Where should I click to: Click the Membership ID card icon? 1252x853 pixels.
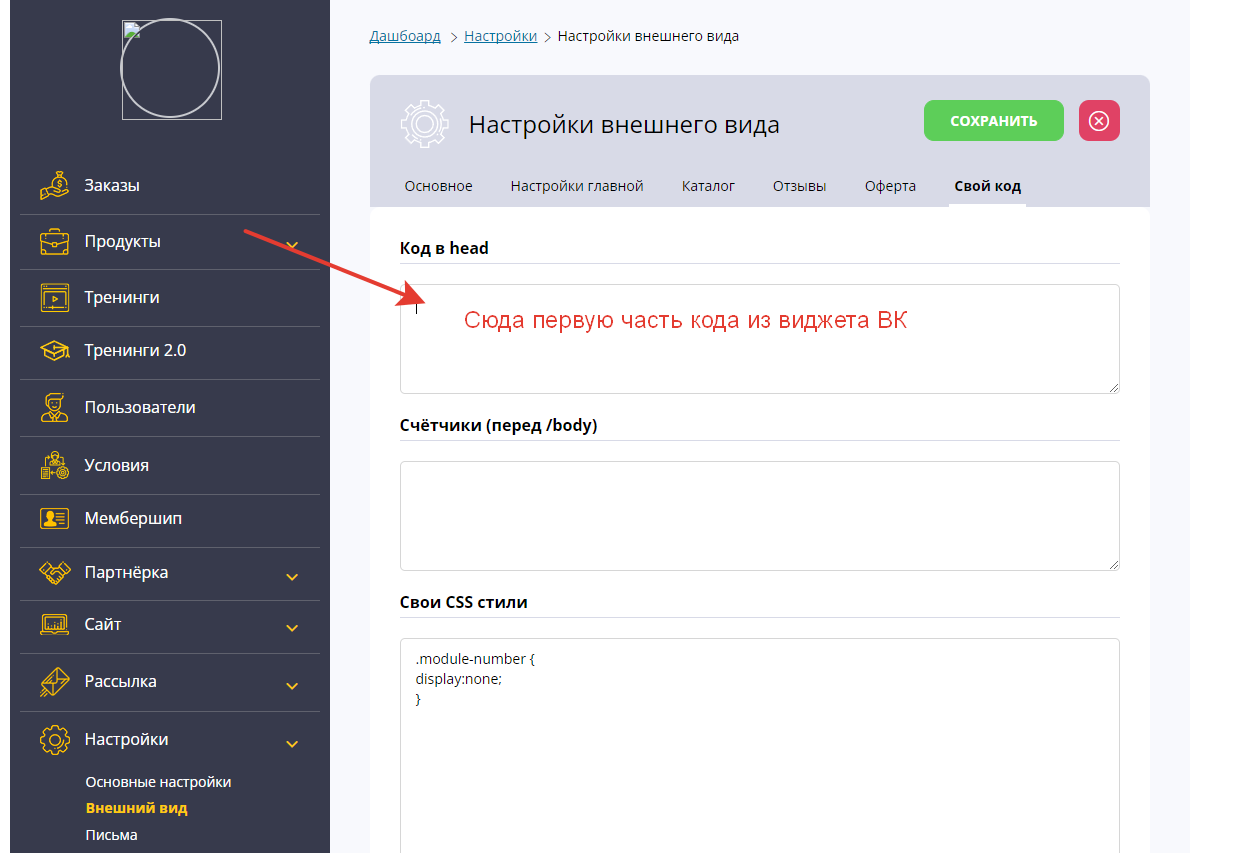(54, 519)
